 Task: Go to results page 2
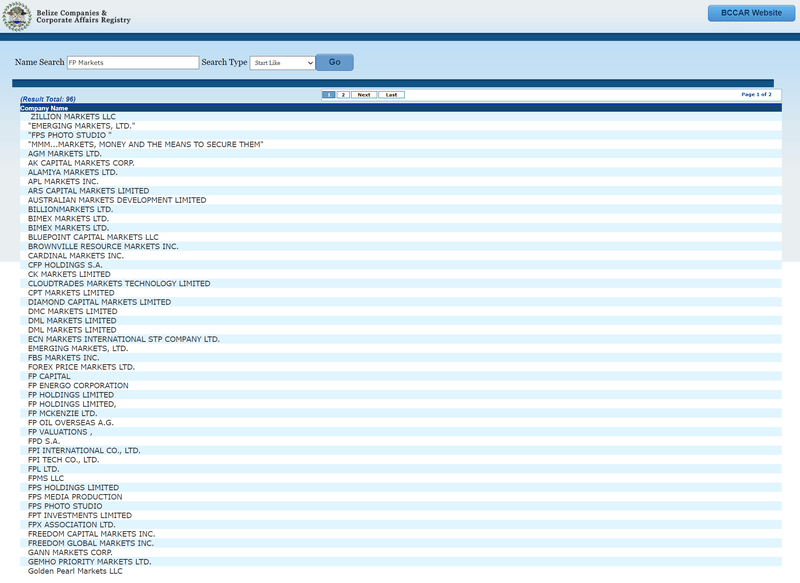(x=343, y=95)
